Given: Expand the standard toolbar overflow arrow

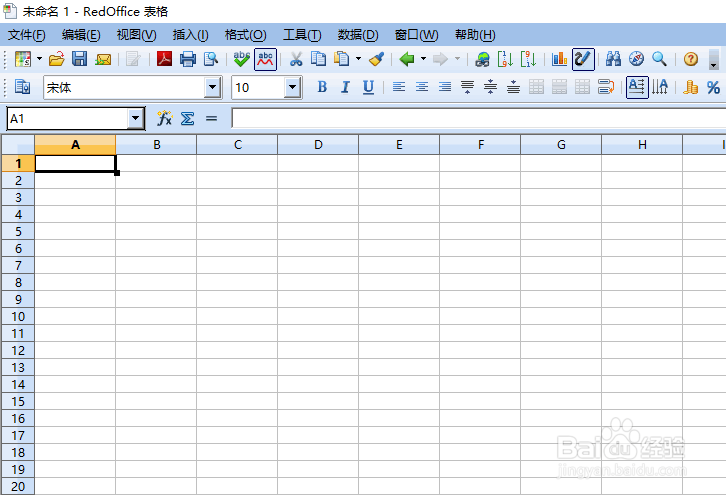Looking at the screenshot, I should point(713,60).
